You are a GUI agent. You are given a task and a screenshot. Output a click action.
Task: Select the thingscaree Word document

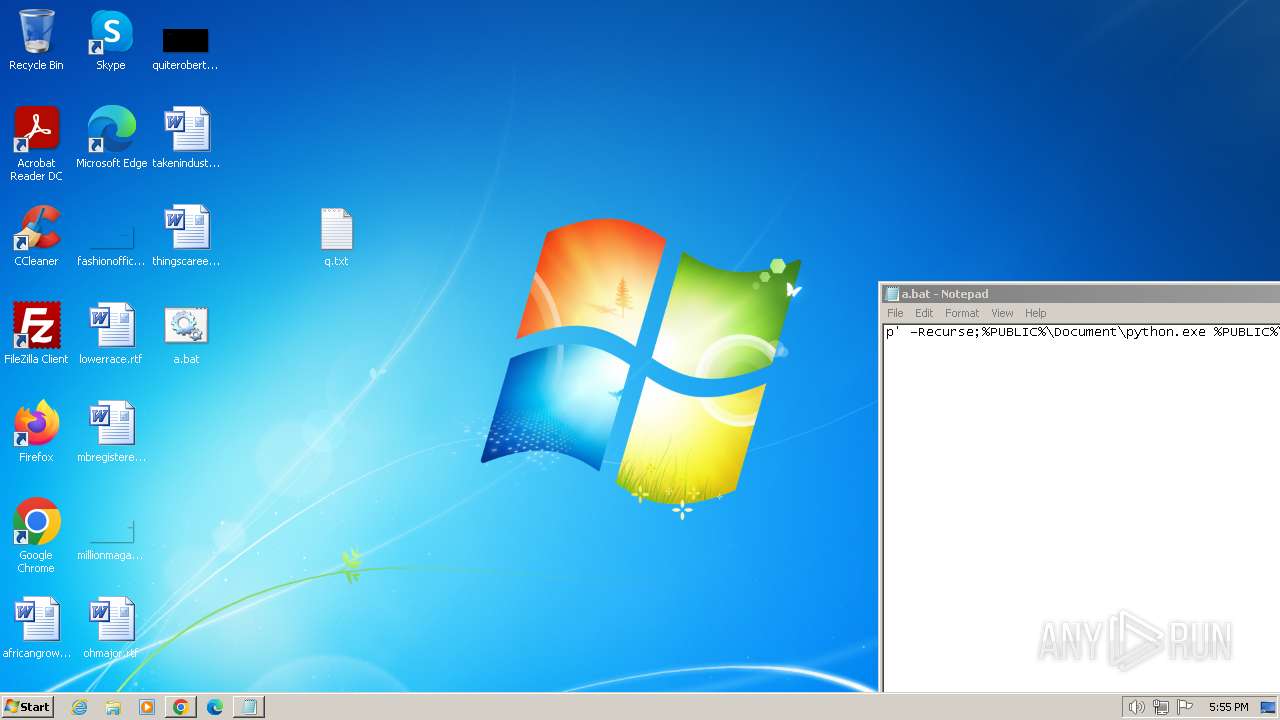pyautogui.click(x=186, y=235)
